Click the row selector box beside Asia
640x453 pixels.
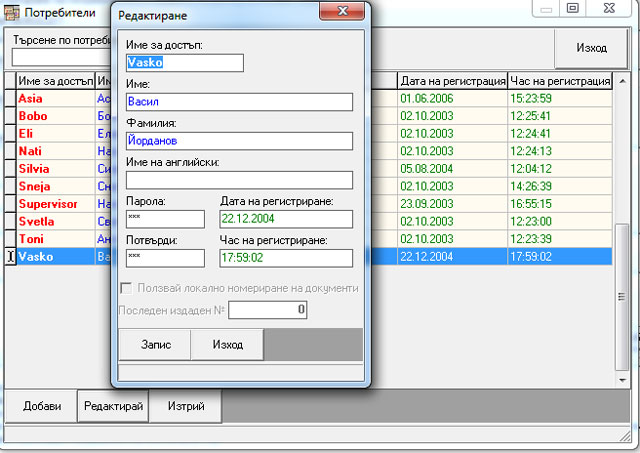[10, 98]
